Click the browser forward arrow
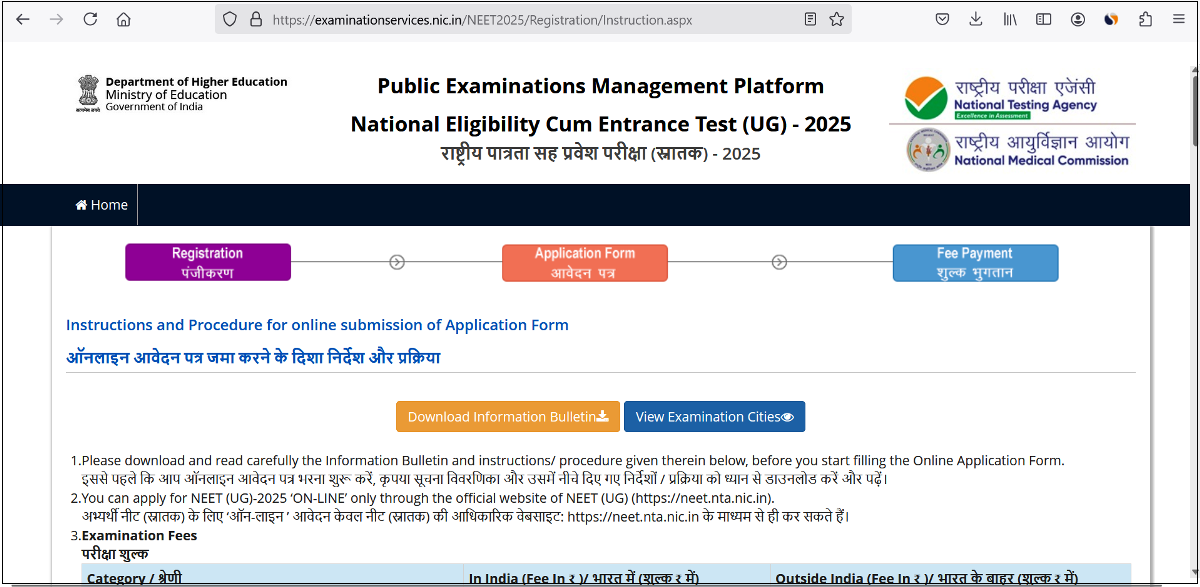Screen dimensions: 1200x587 (56, 19)
